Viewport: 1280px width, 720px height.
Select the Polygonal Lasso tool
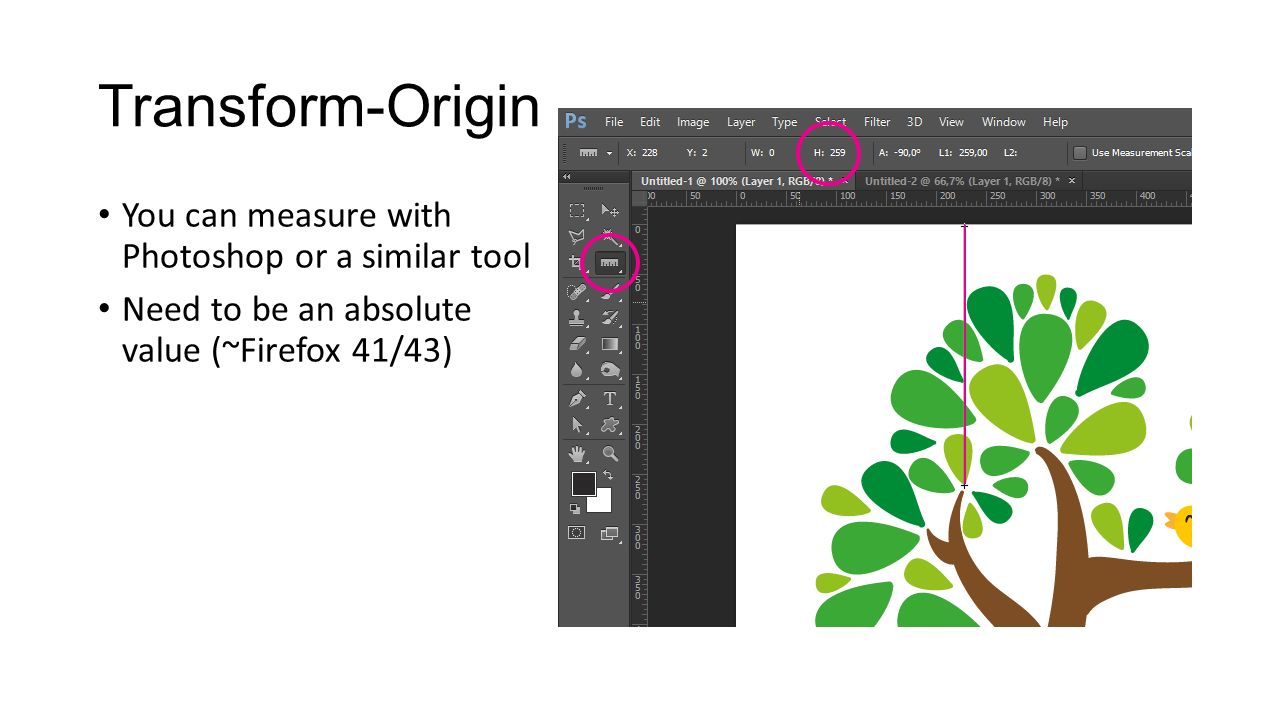point(577,237)
